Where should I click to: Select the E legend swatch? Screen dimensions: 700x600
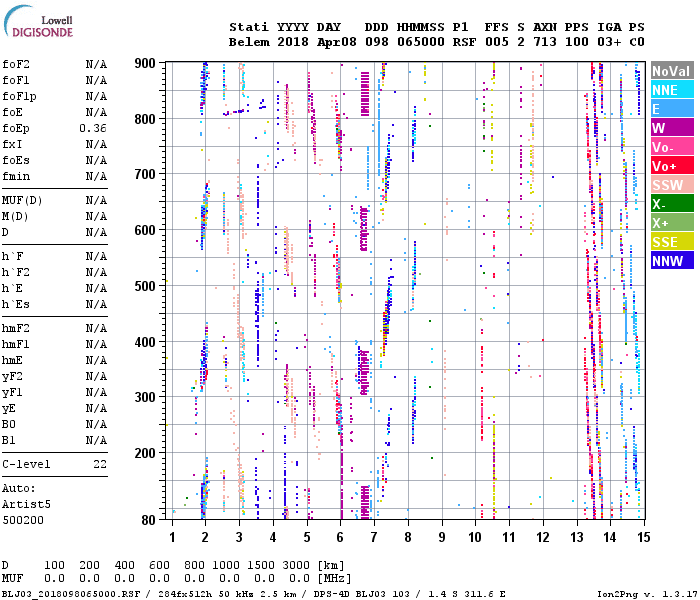coord(672,109)
